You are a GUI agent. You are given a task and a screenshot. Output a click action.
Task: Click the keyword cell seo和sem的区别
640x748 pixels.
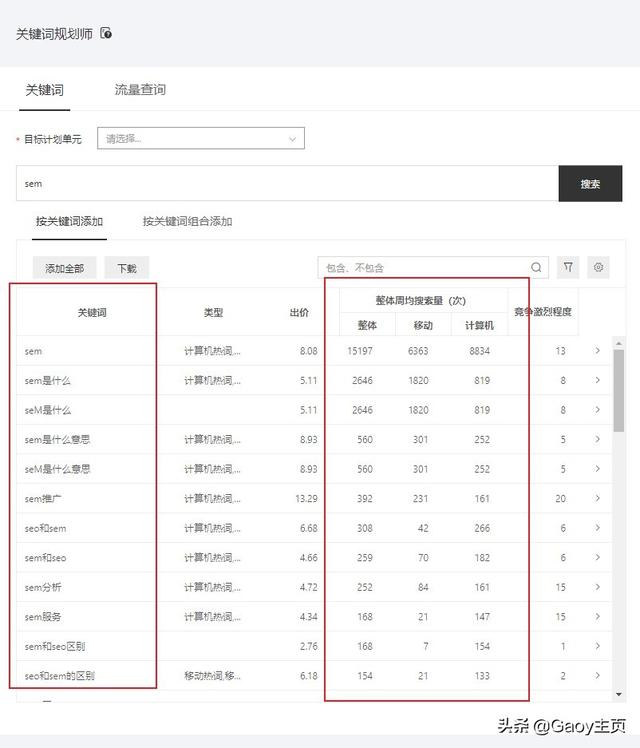[60, 676]
